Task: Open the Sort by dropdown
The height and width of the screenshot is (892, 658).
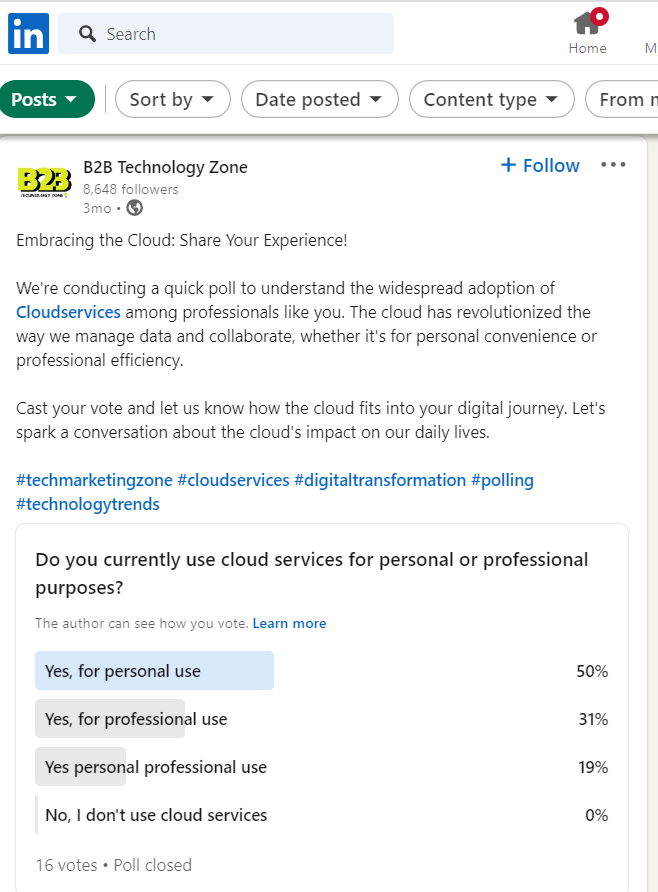Action: (x=172, y=99)
